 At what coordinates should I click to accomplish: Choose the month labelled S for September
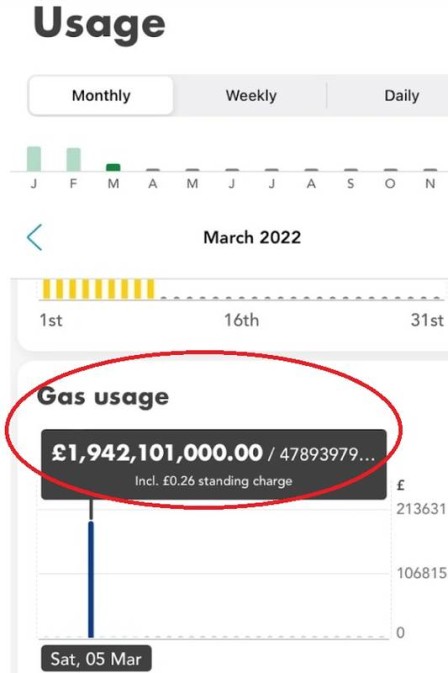(351, 184)
